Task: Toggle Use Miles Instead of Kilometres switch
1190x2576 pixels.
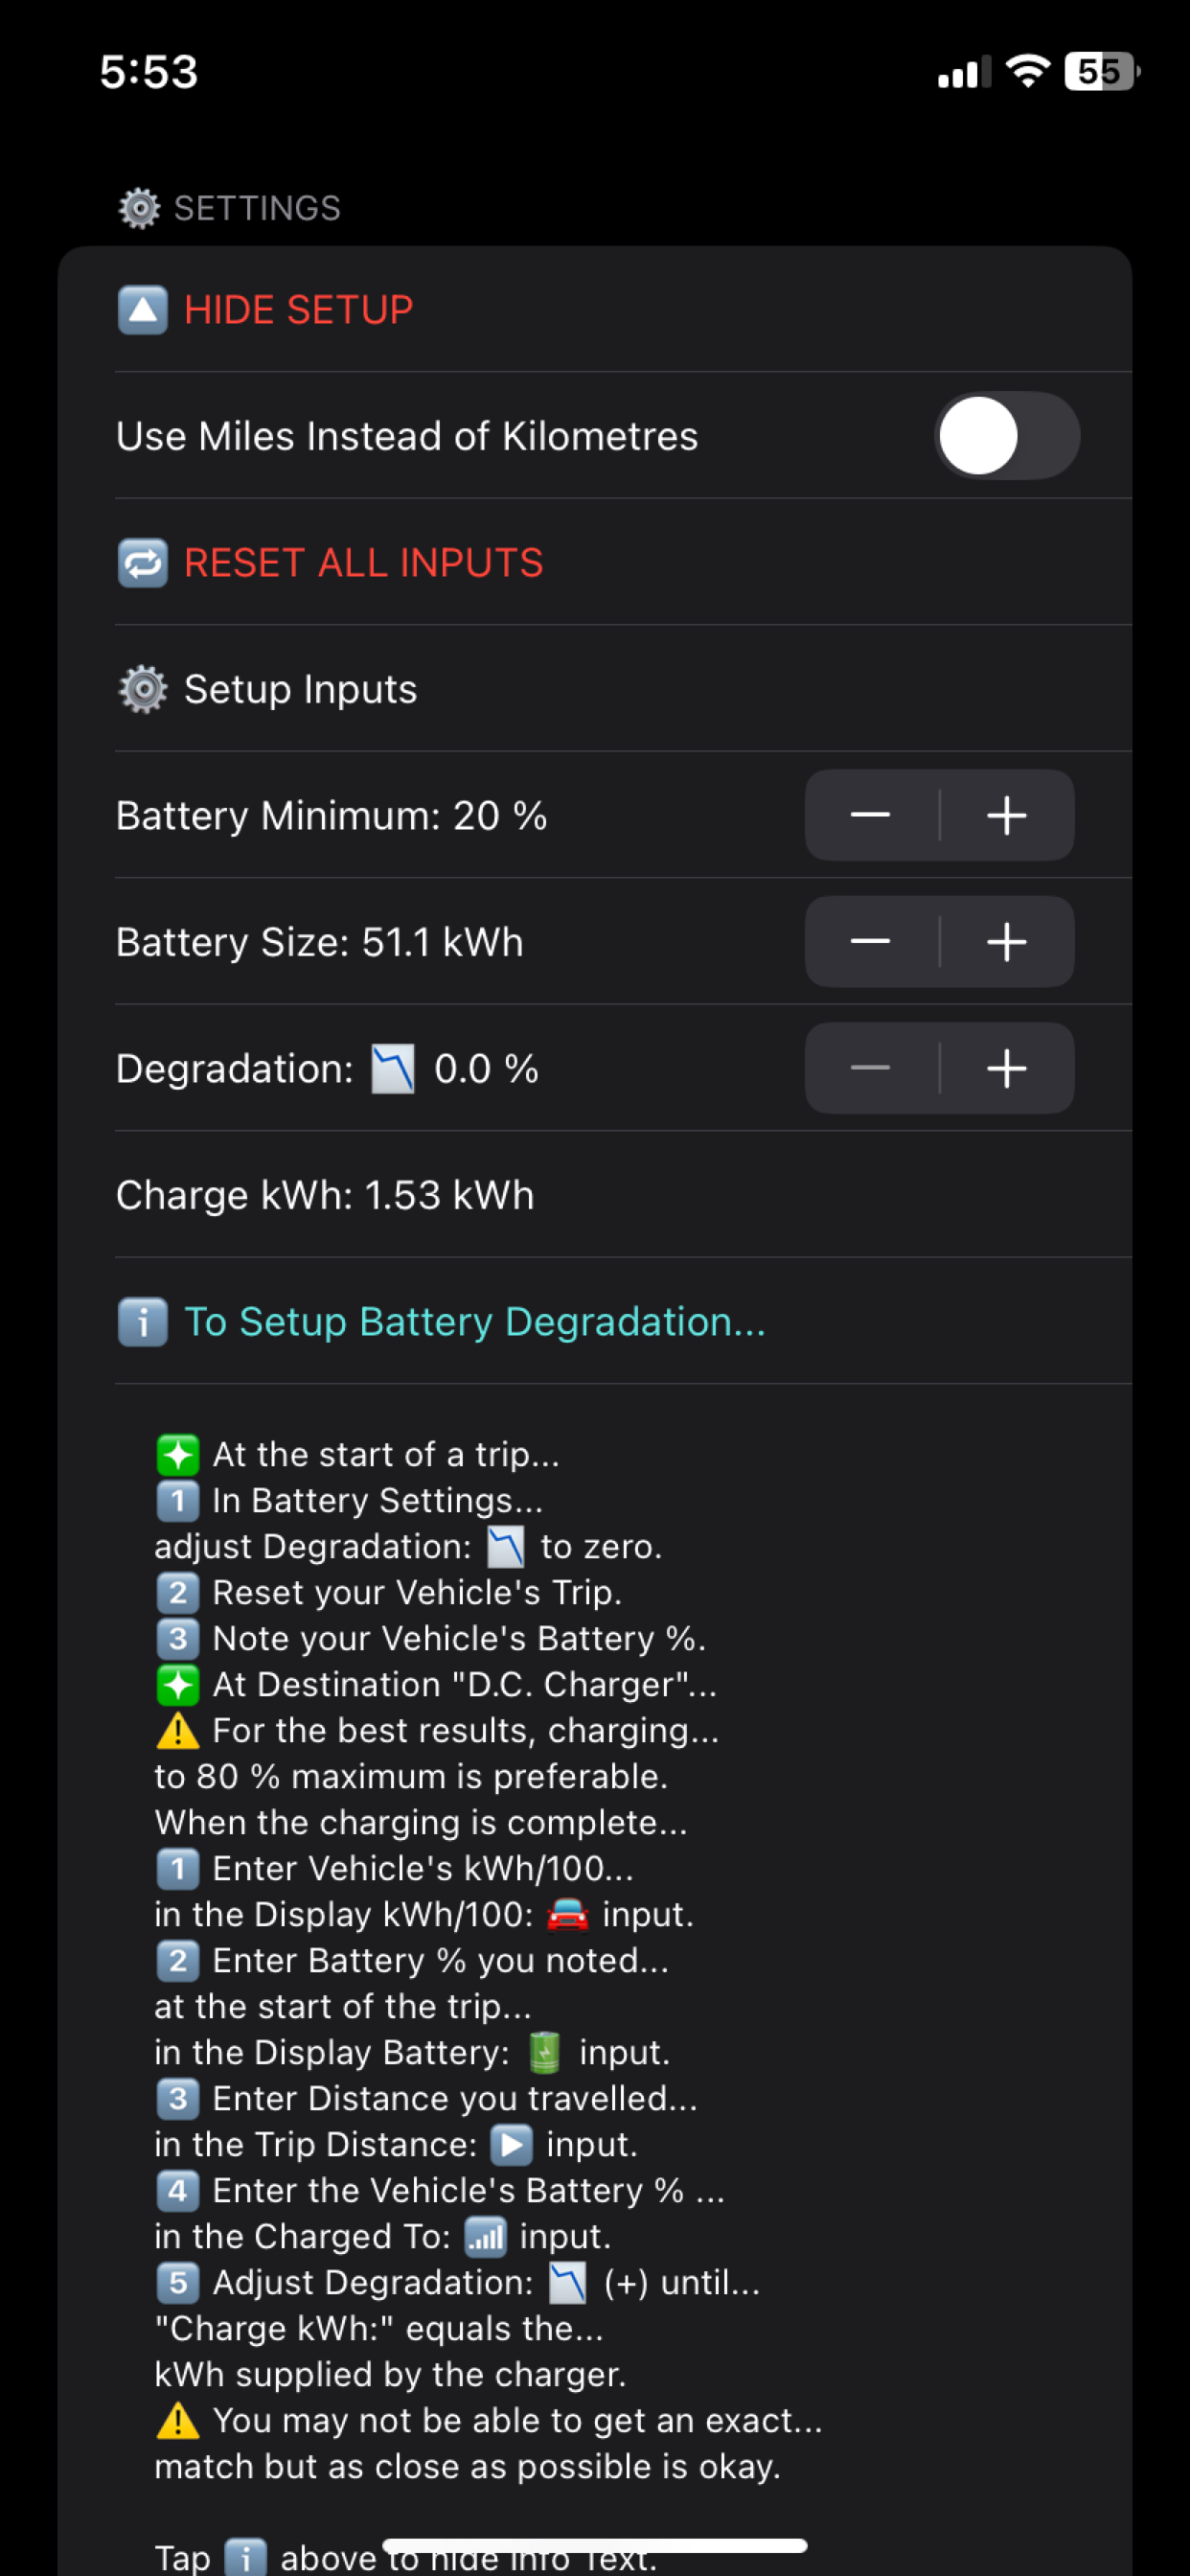Action: coord(1006,436)
